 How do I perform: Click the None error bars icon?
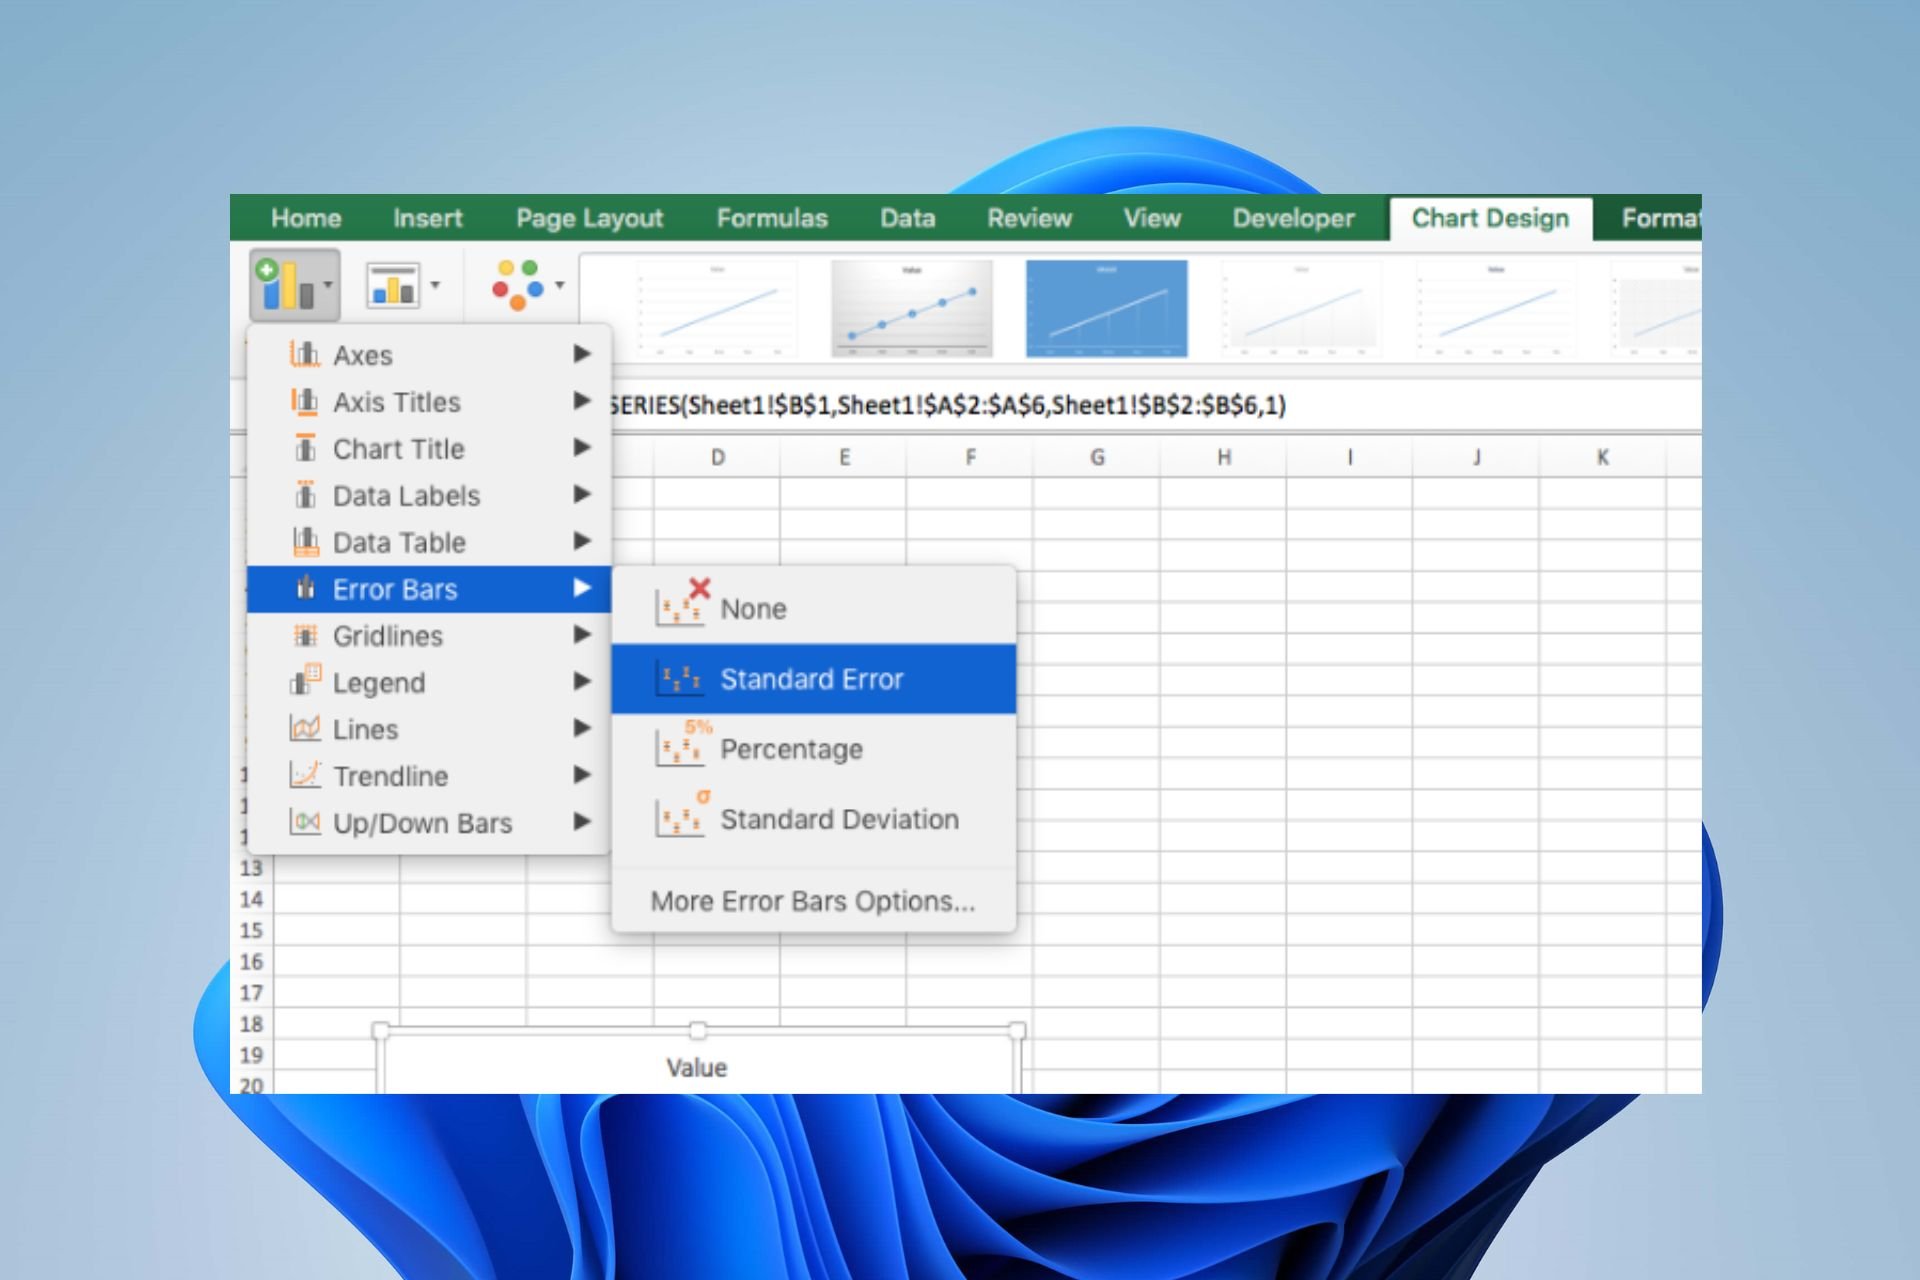pos(682,603)
